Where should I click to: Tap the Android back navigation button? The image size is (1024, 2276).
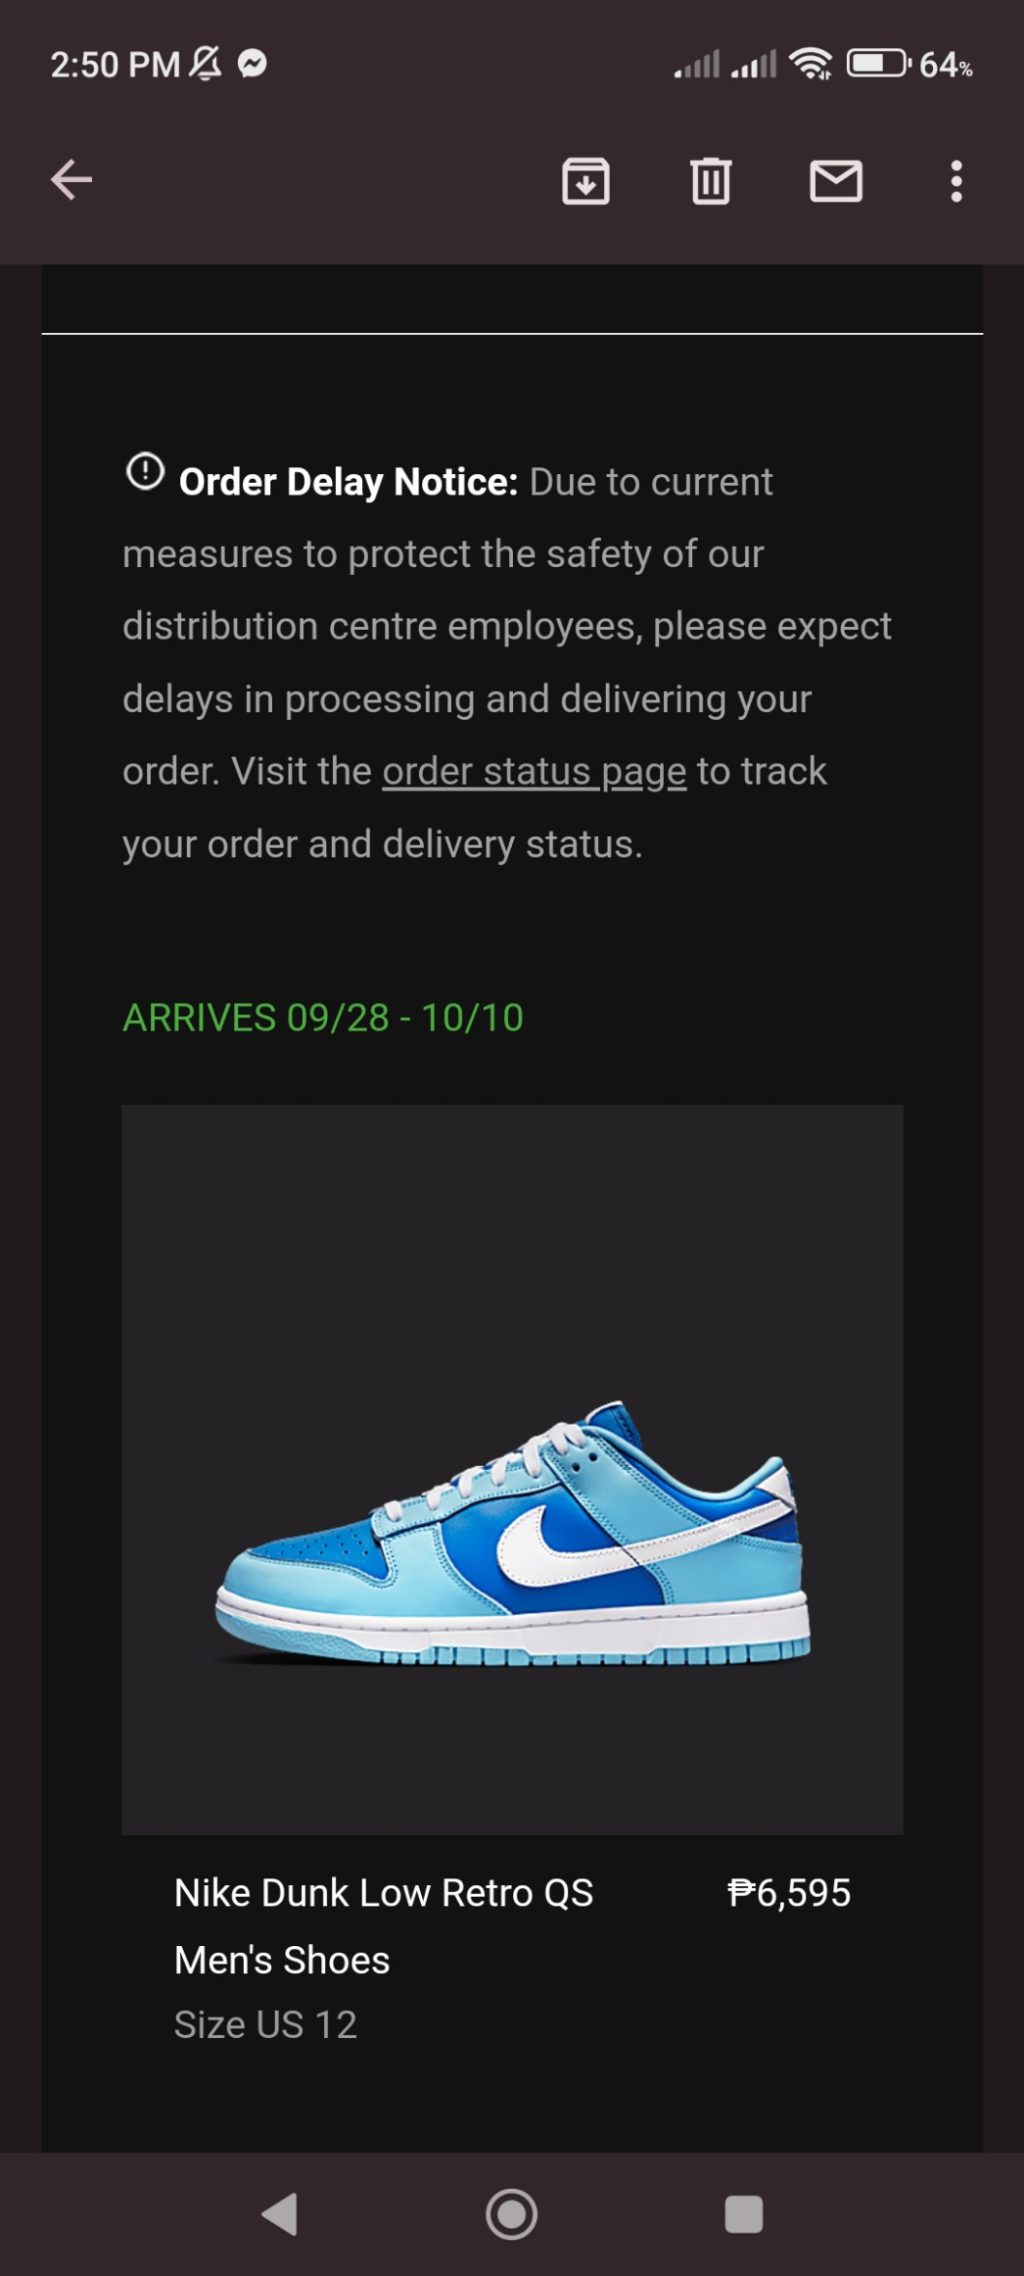280,2214
